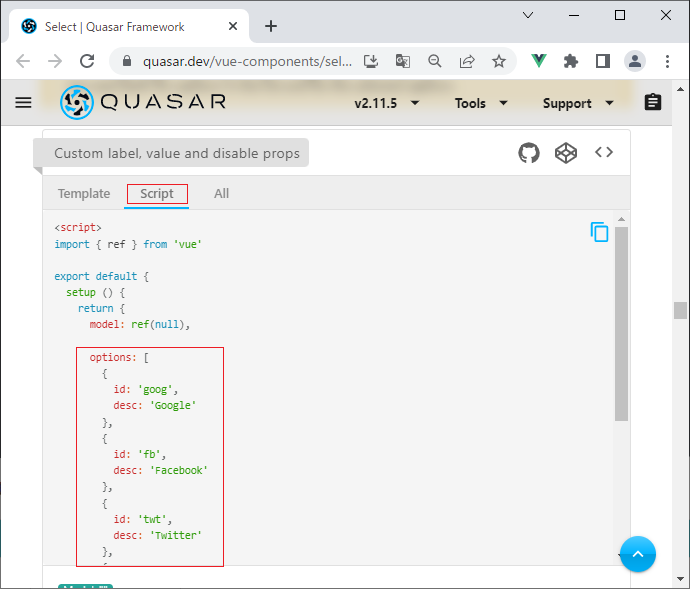The width and height of the screenshot is (690, 589).
Task: Toggle the browser side panel
Action: 603,61
